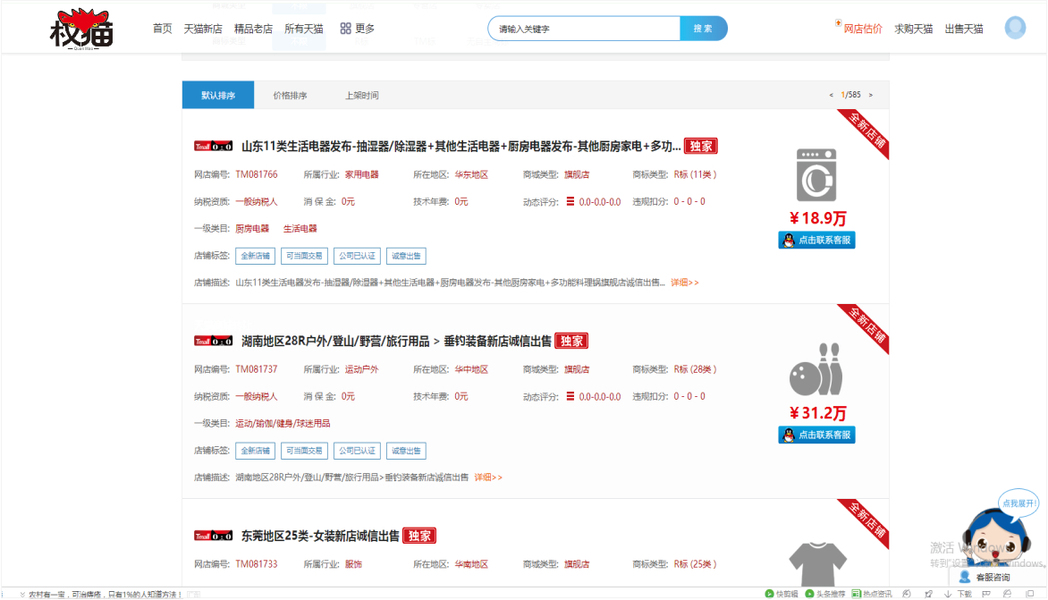Select the 上架时间 sort tab

pos(362,95)
